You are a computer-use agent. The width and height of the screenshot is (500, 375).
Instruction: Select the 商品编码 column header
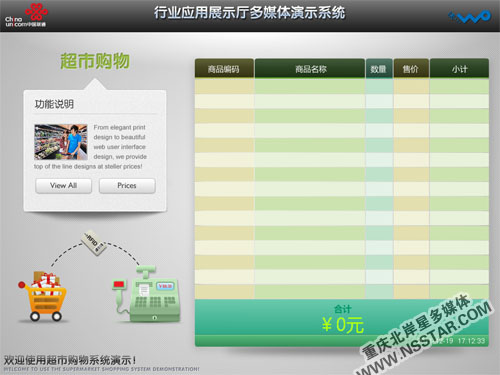224,69
